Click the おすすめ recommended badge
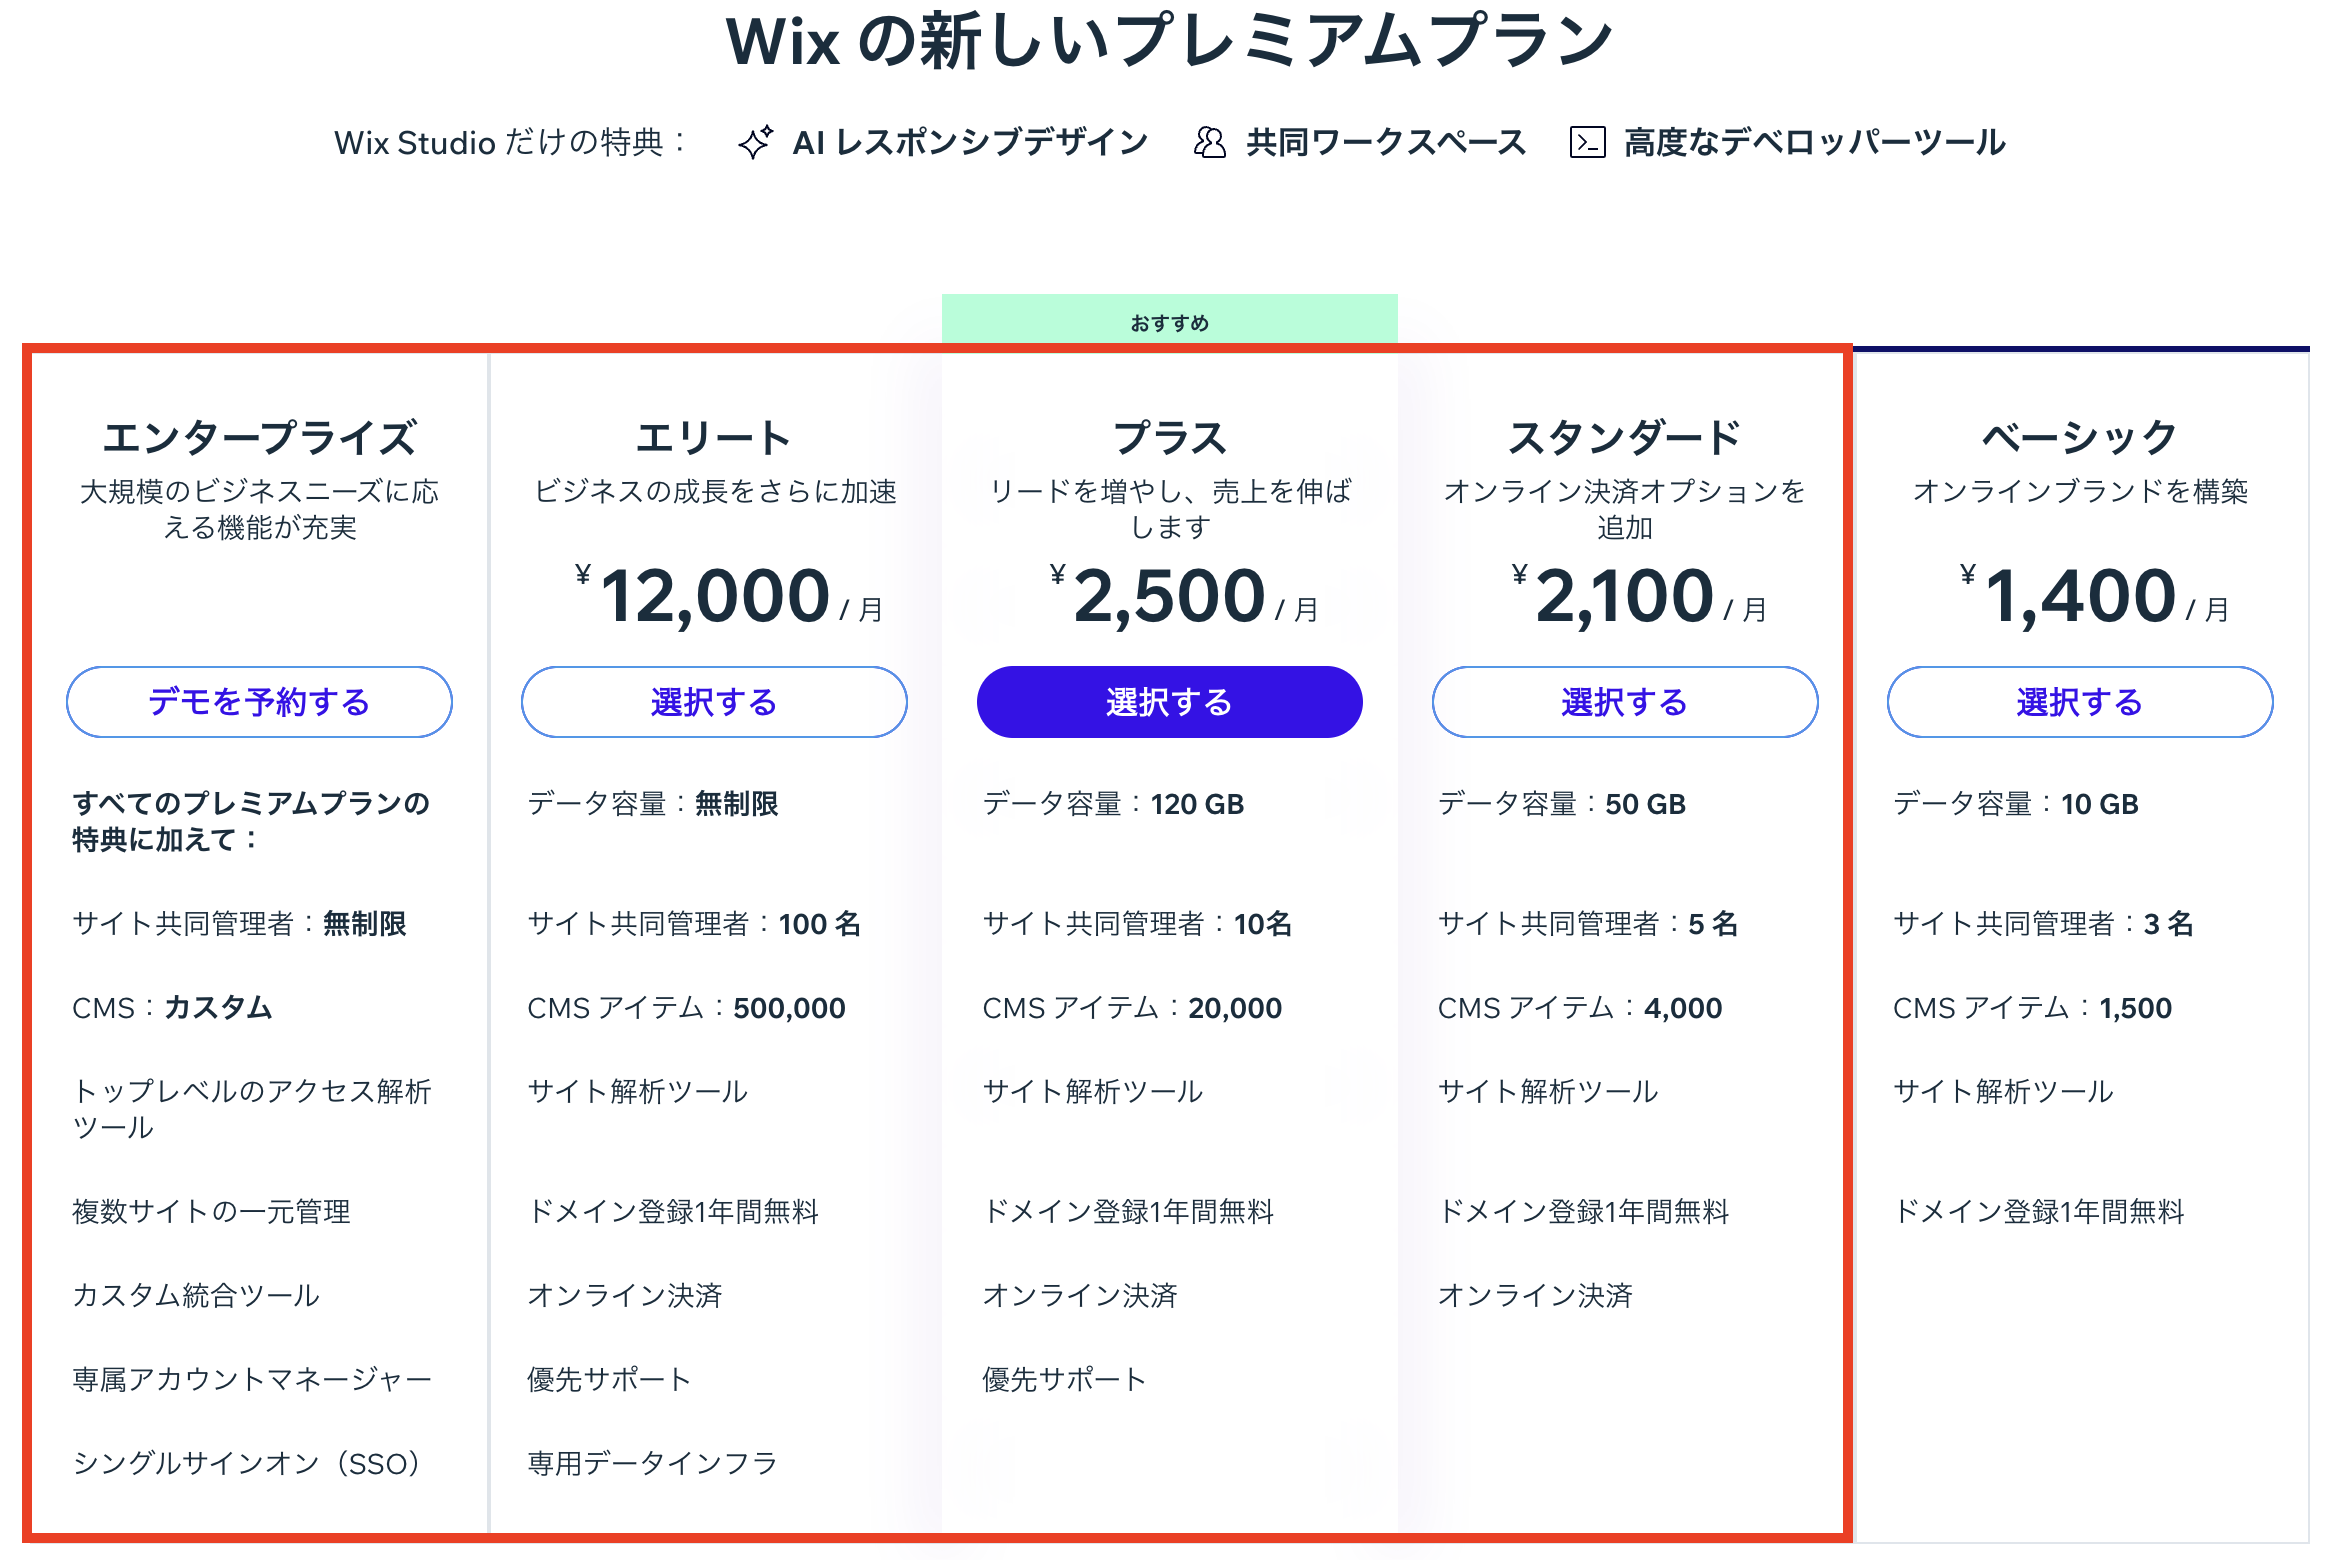Image resolution: width=2336 pixels, height=1560 pixels. (1169, 323)
